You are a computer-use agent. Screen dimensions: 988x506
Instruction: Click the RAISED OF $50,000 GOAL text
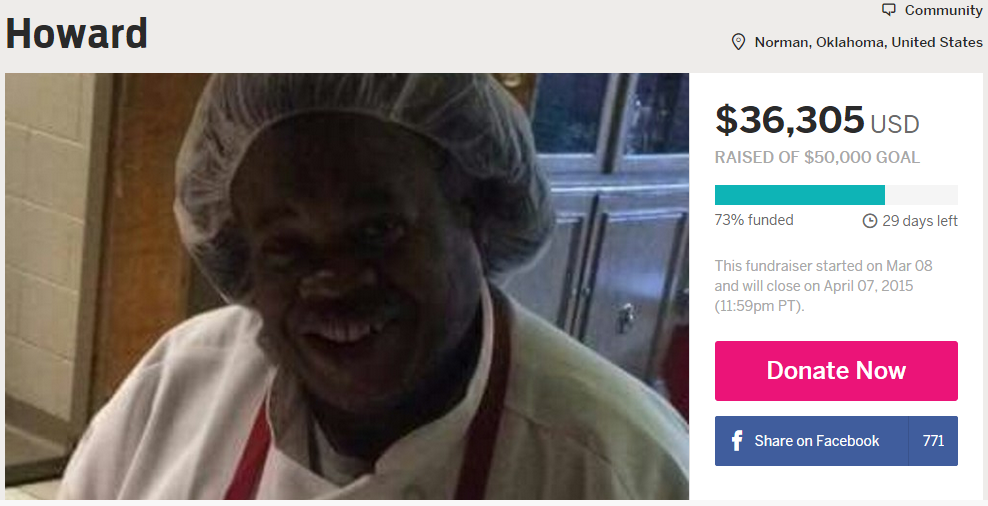817,158
